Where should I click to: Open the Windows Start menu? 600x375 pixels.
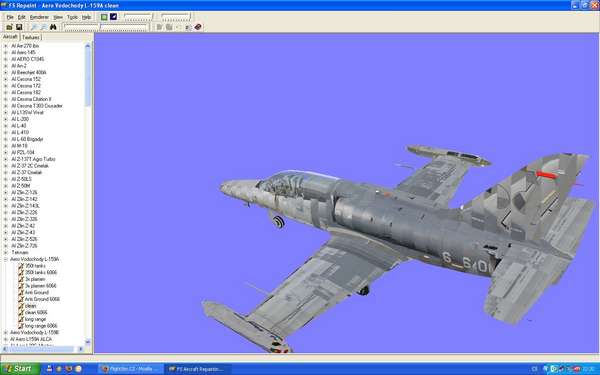tap(20, 369)
